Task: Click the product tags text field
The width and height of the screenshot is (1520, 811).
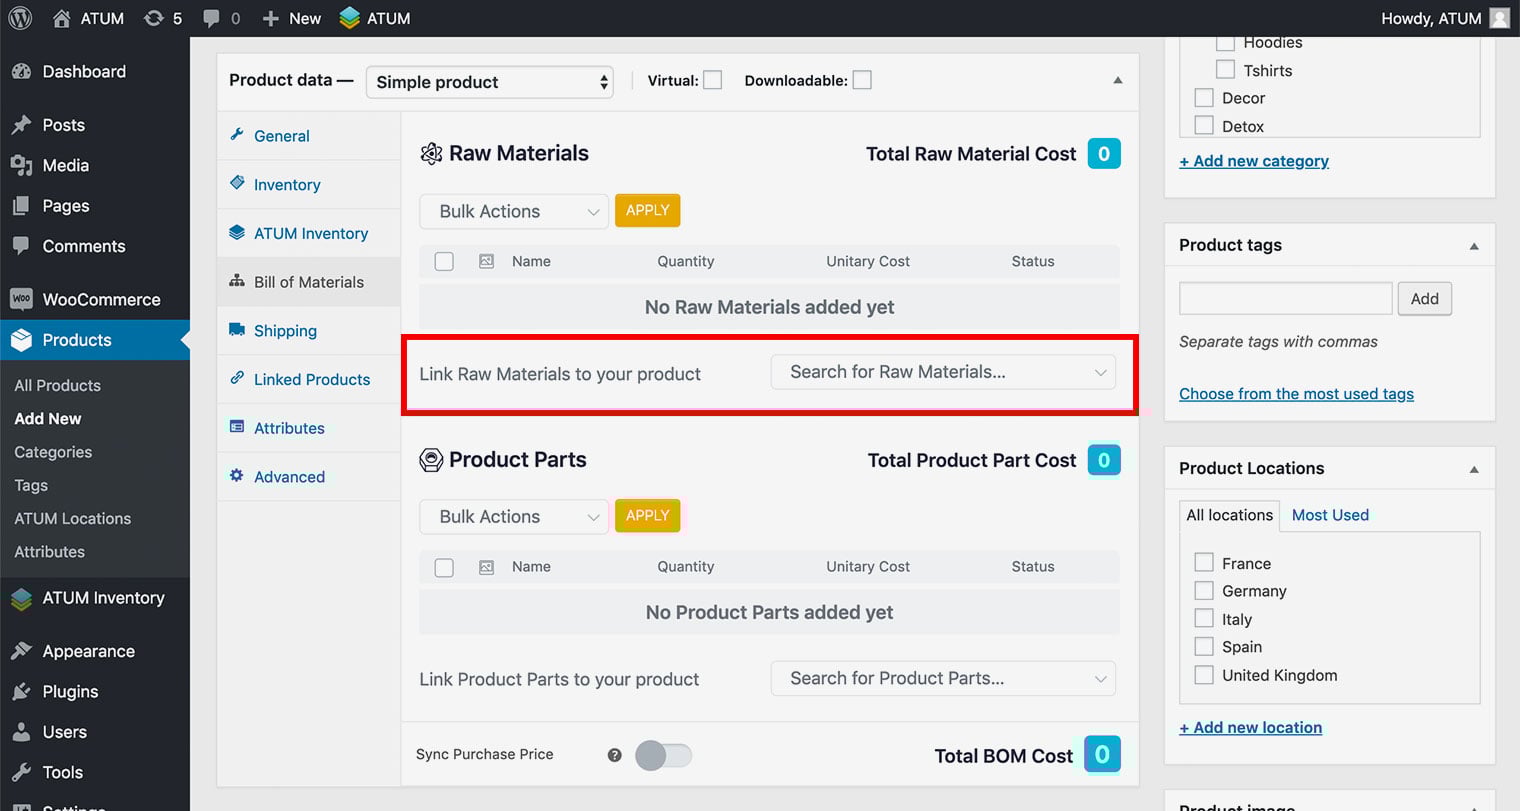Action: (1285, 298)
